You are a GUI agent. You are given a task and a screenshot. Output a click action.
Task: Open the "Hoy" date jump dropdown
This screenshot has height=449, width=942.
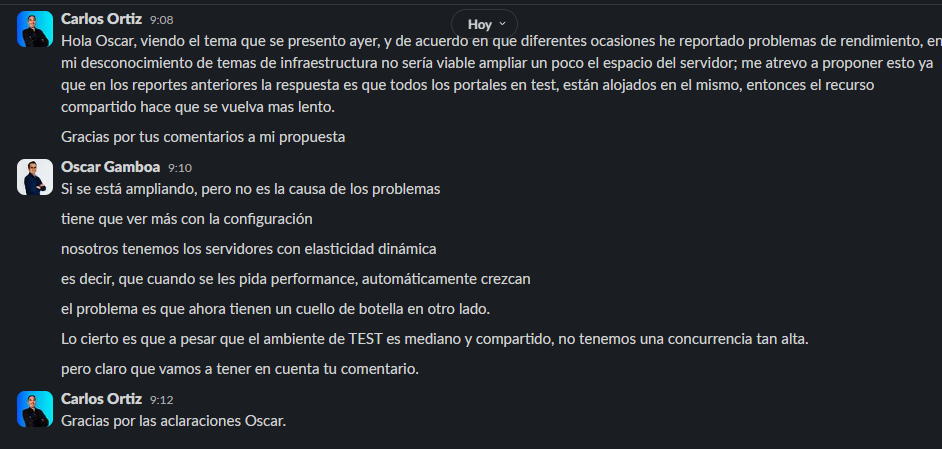(x=487, y=23)
